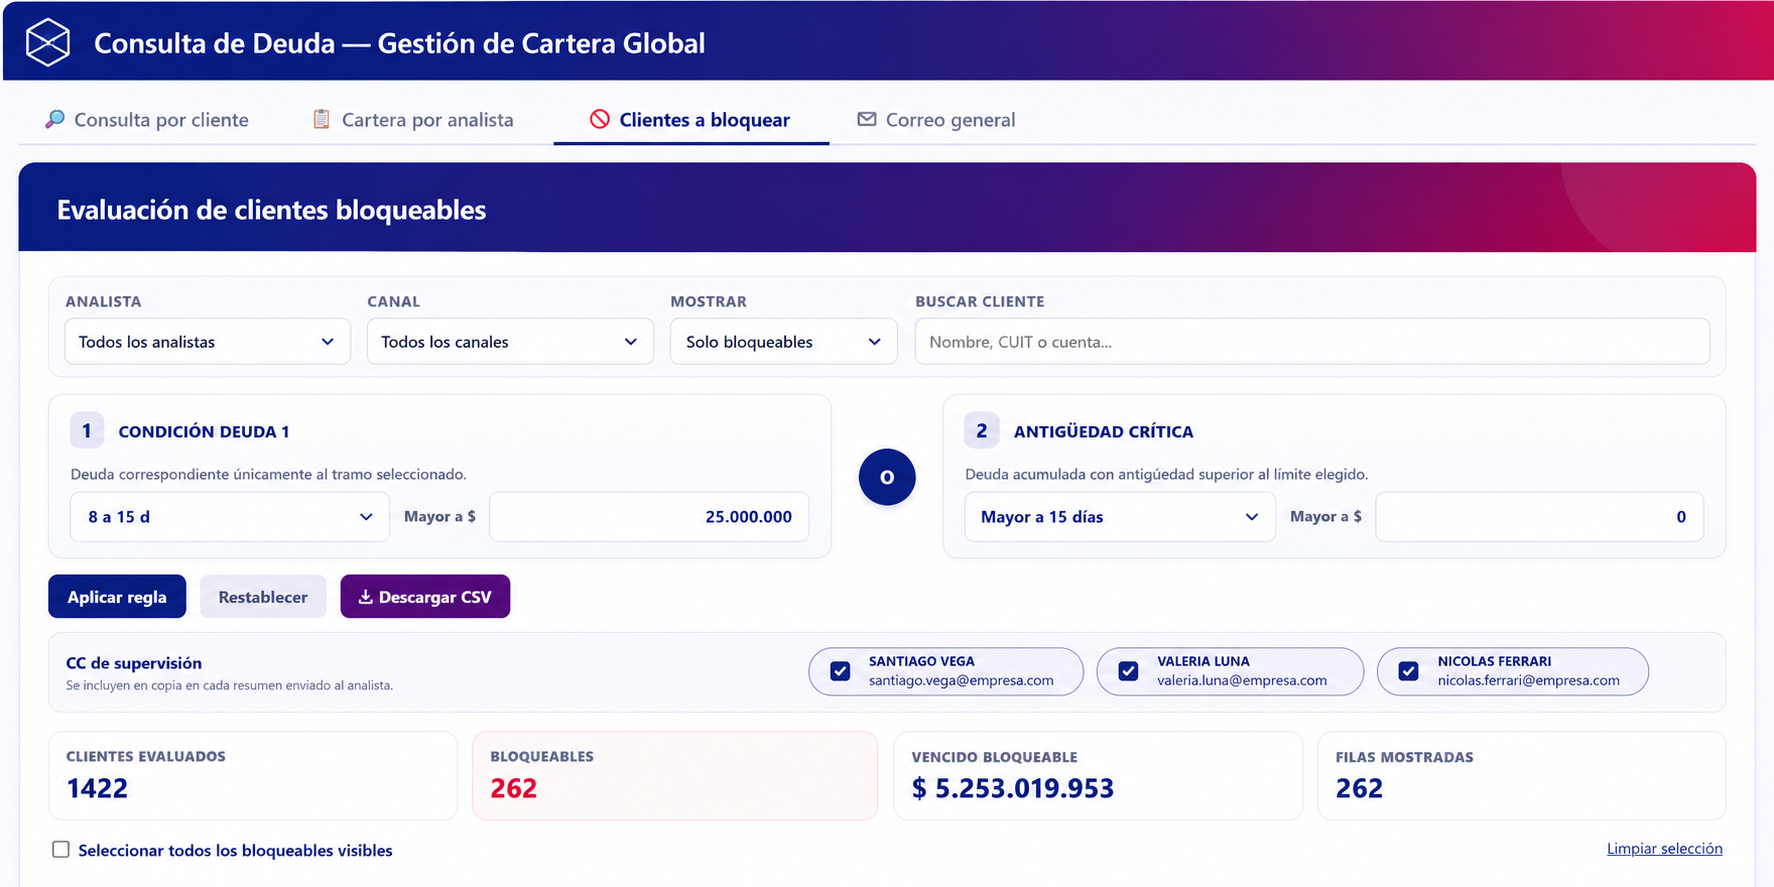Focus the Buscar cliente search field
Image resolution: width=1774 pixels, height=887 pixels.
click(1312, 342)
